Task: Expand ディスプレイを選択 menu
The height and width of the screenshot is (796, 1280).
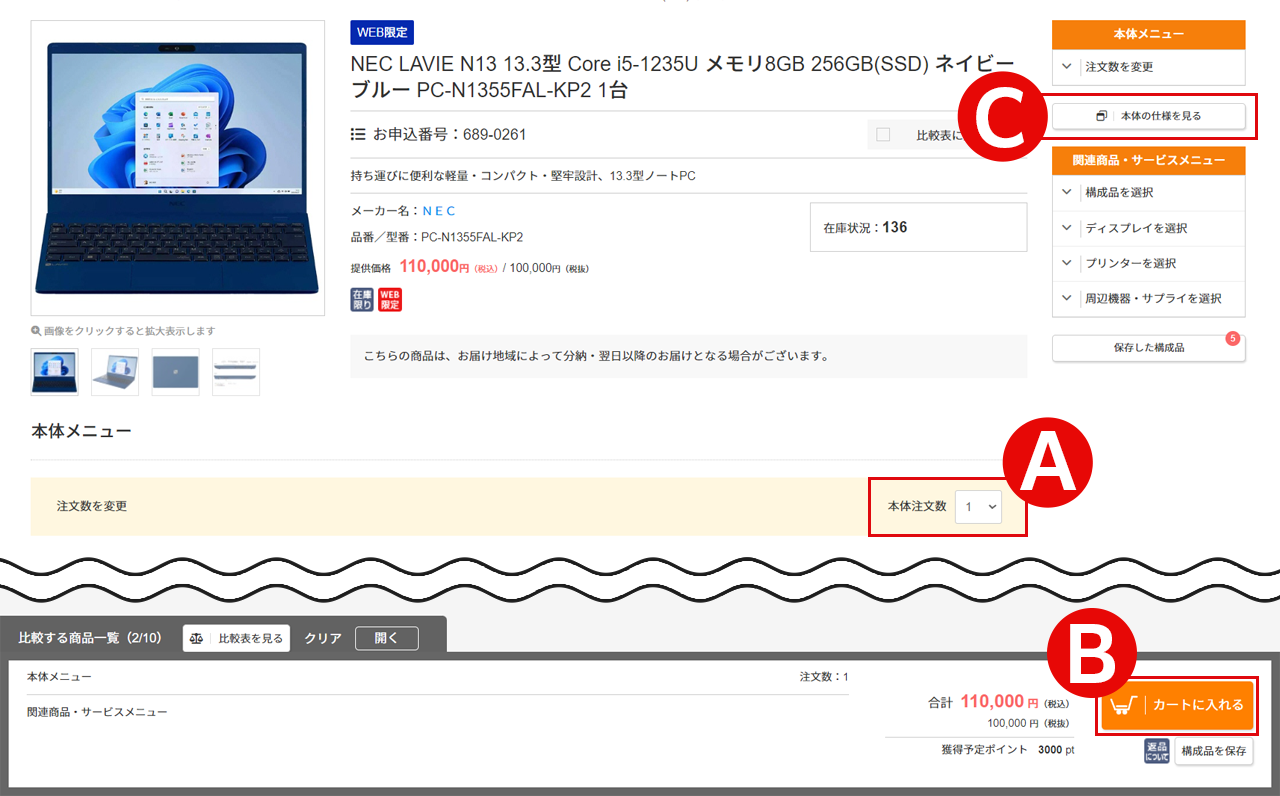Action: pos(1149,228)
